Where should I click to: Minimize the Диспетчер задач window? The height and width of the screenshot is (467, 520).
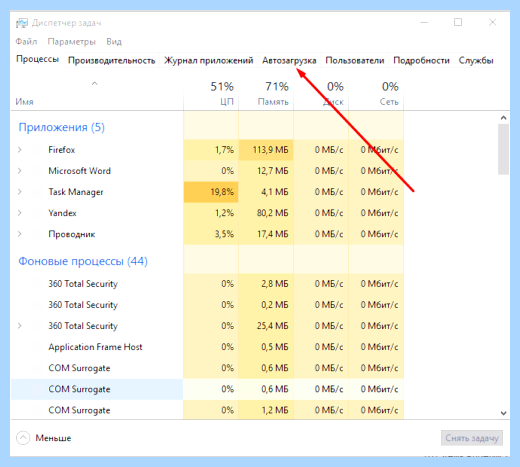pyautogui.click(x=424, y=22)
